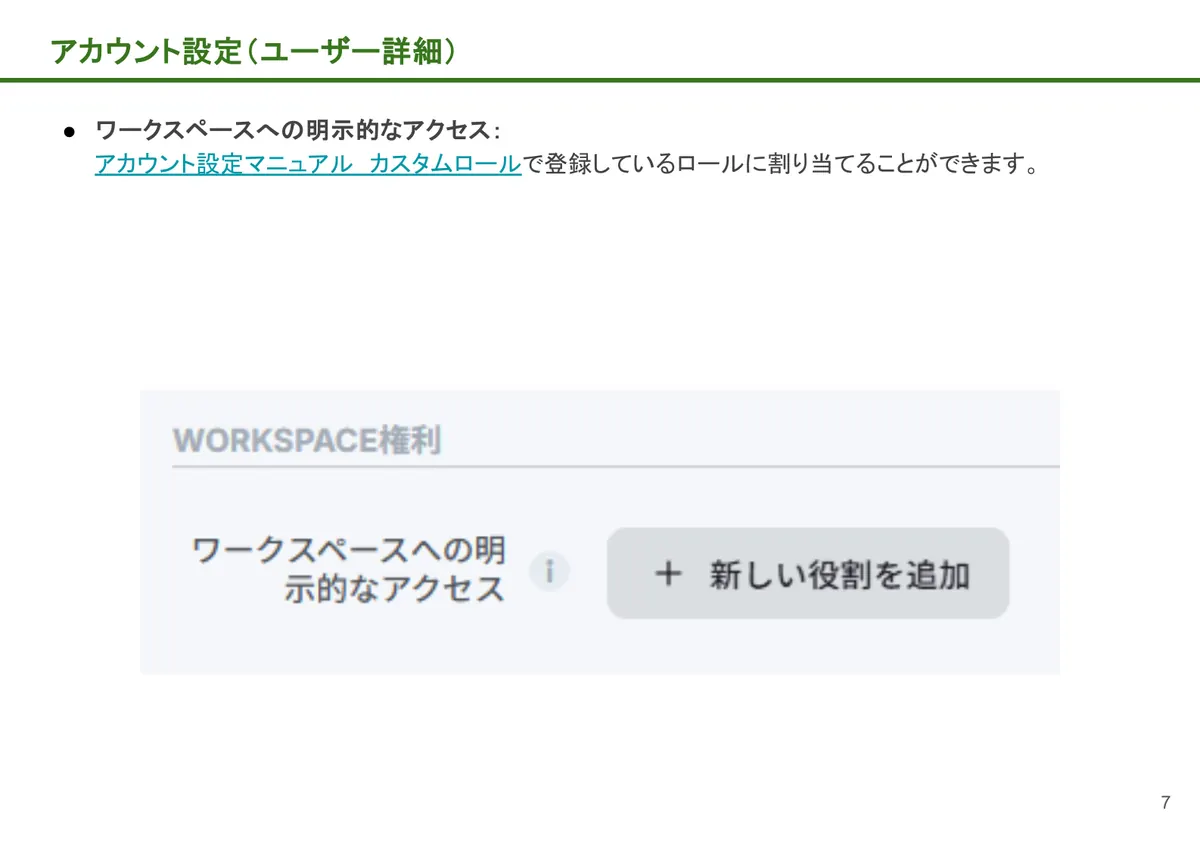1200x849 pixels.
Task: Click the bold bullet text ワークスペースへの明示的なアクセス:
Action: 297,131
